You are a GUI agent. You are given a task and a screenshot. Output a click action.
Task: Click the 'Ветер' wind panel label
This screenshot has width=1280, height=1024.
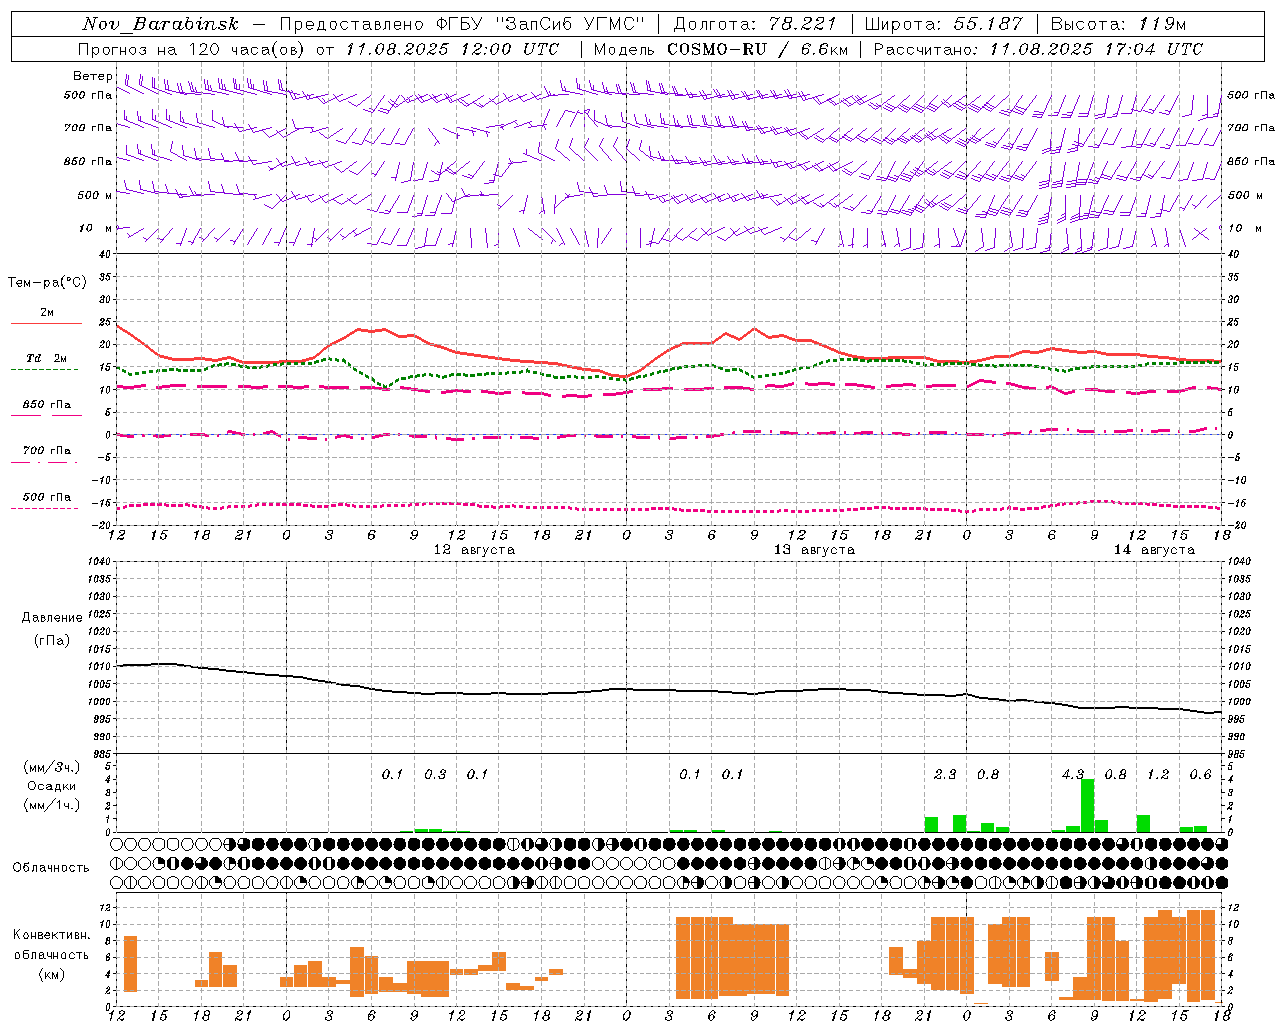tap(93, 76)
